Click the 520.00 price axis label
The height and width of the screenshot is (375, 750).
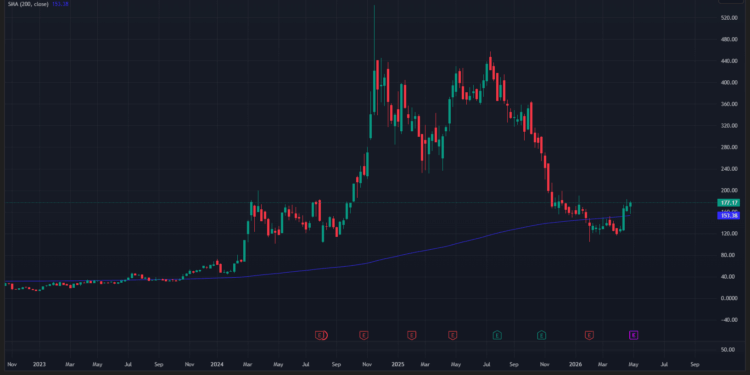[x=728, y=18]
